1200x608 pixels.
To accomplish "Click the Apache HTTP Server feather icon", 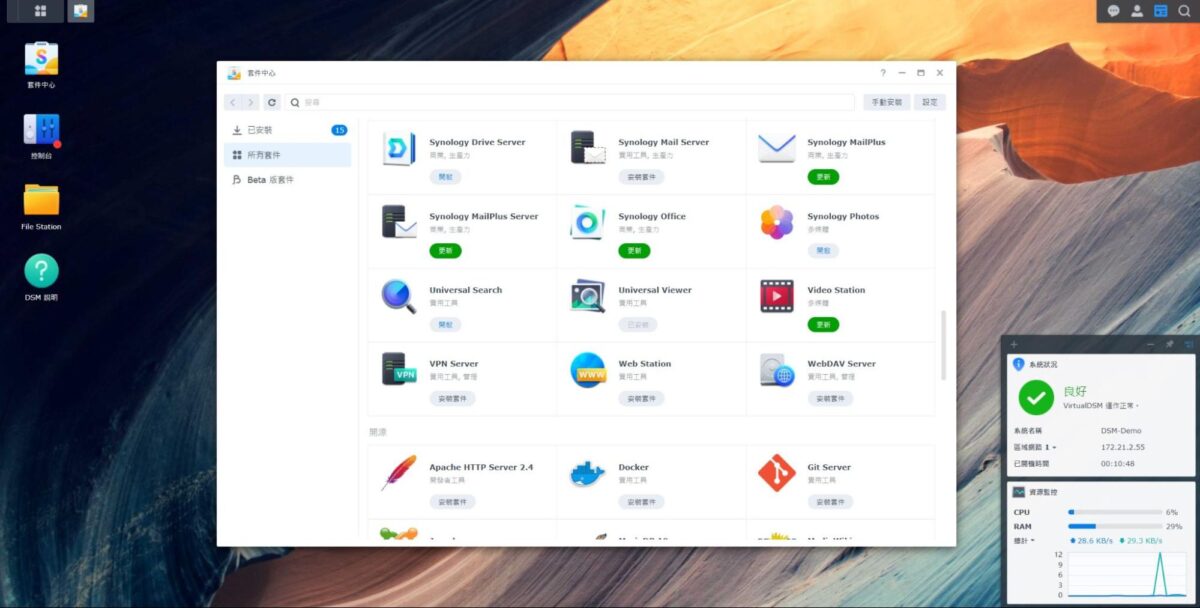I will tap(399, 473).
